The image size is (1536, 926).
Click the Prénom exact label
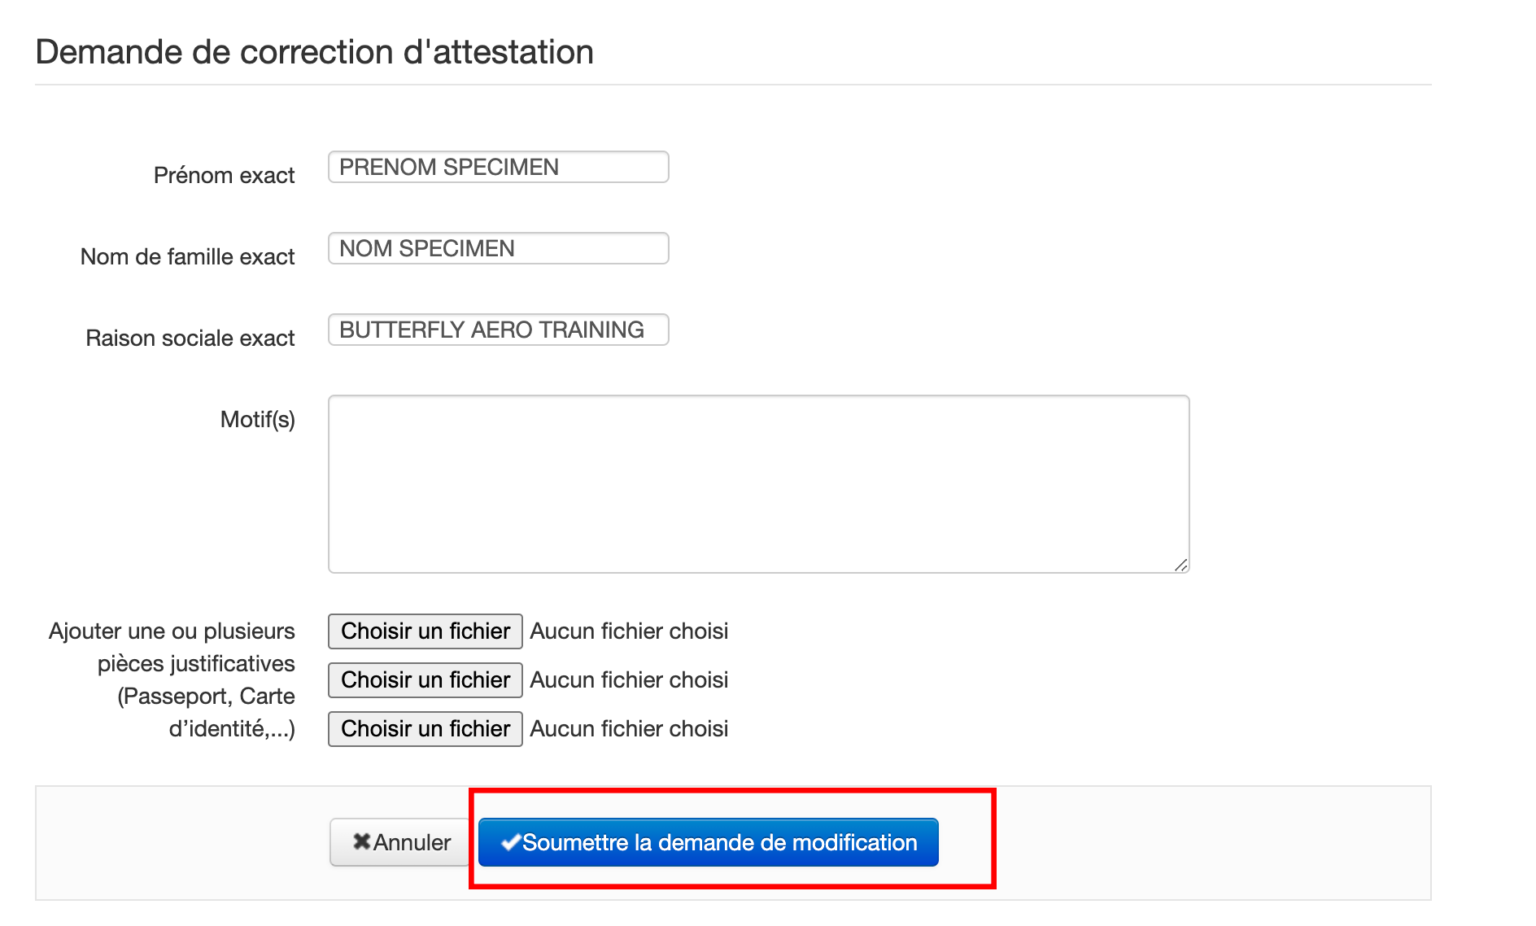[x=224, y=176]
